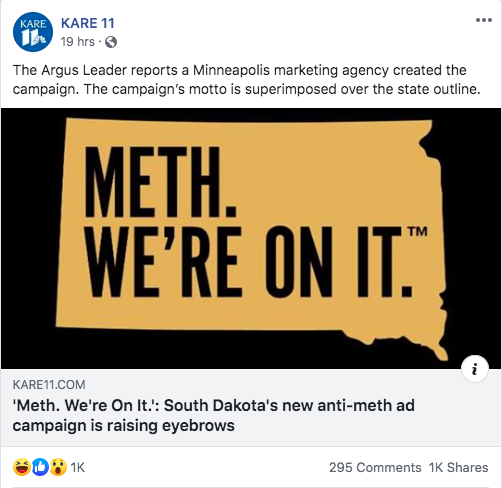Open the Meth. We're On It. image
Viewport: 502px width, 488px height.
click(251, 238)
